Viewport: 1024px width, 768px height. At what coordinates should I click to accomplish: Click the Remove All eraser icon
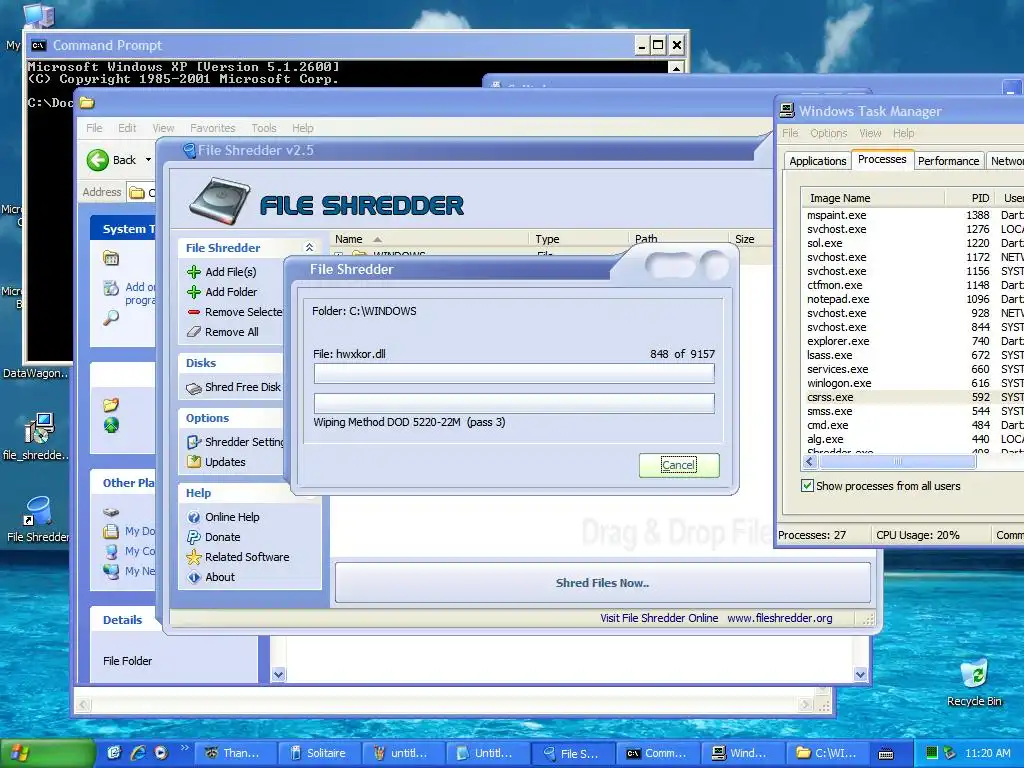click(194, 332)
